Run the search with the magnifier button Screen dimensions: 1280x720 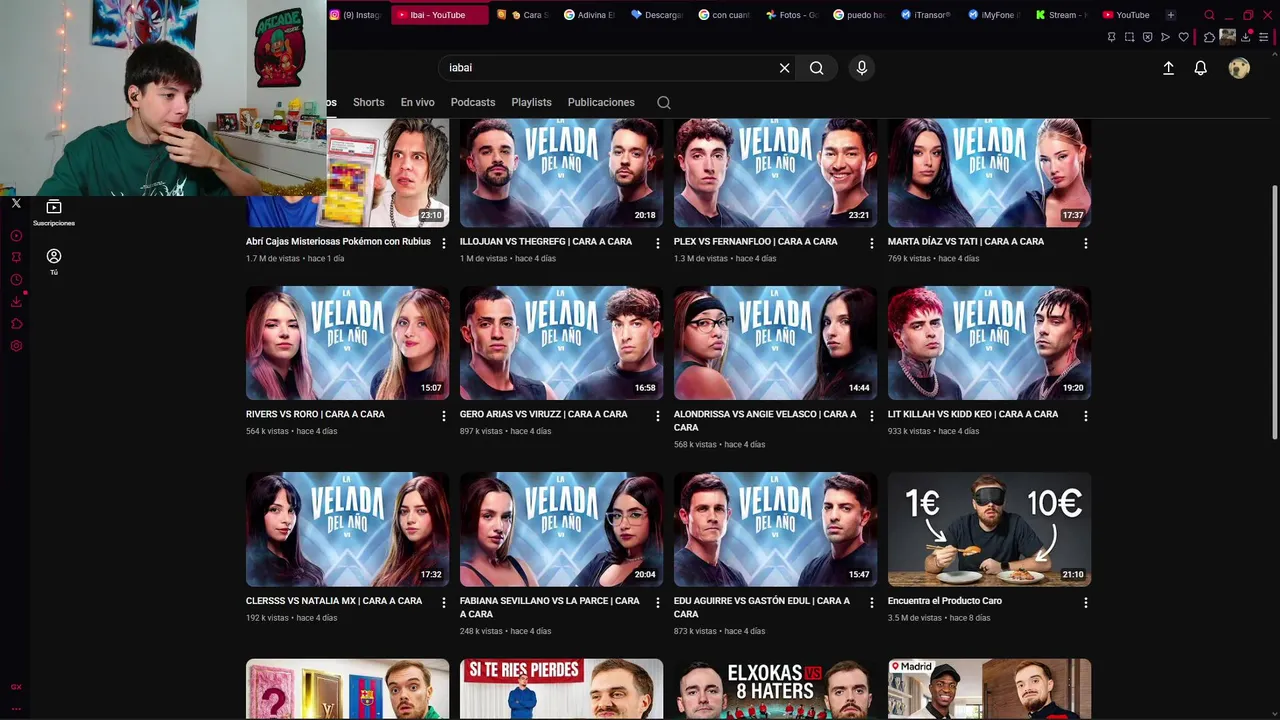point(817,68)
